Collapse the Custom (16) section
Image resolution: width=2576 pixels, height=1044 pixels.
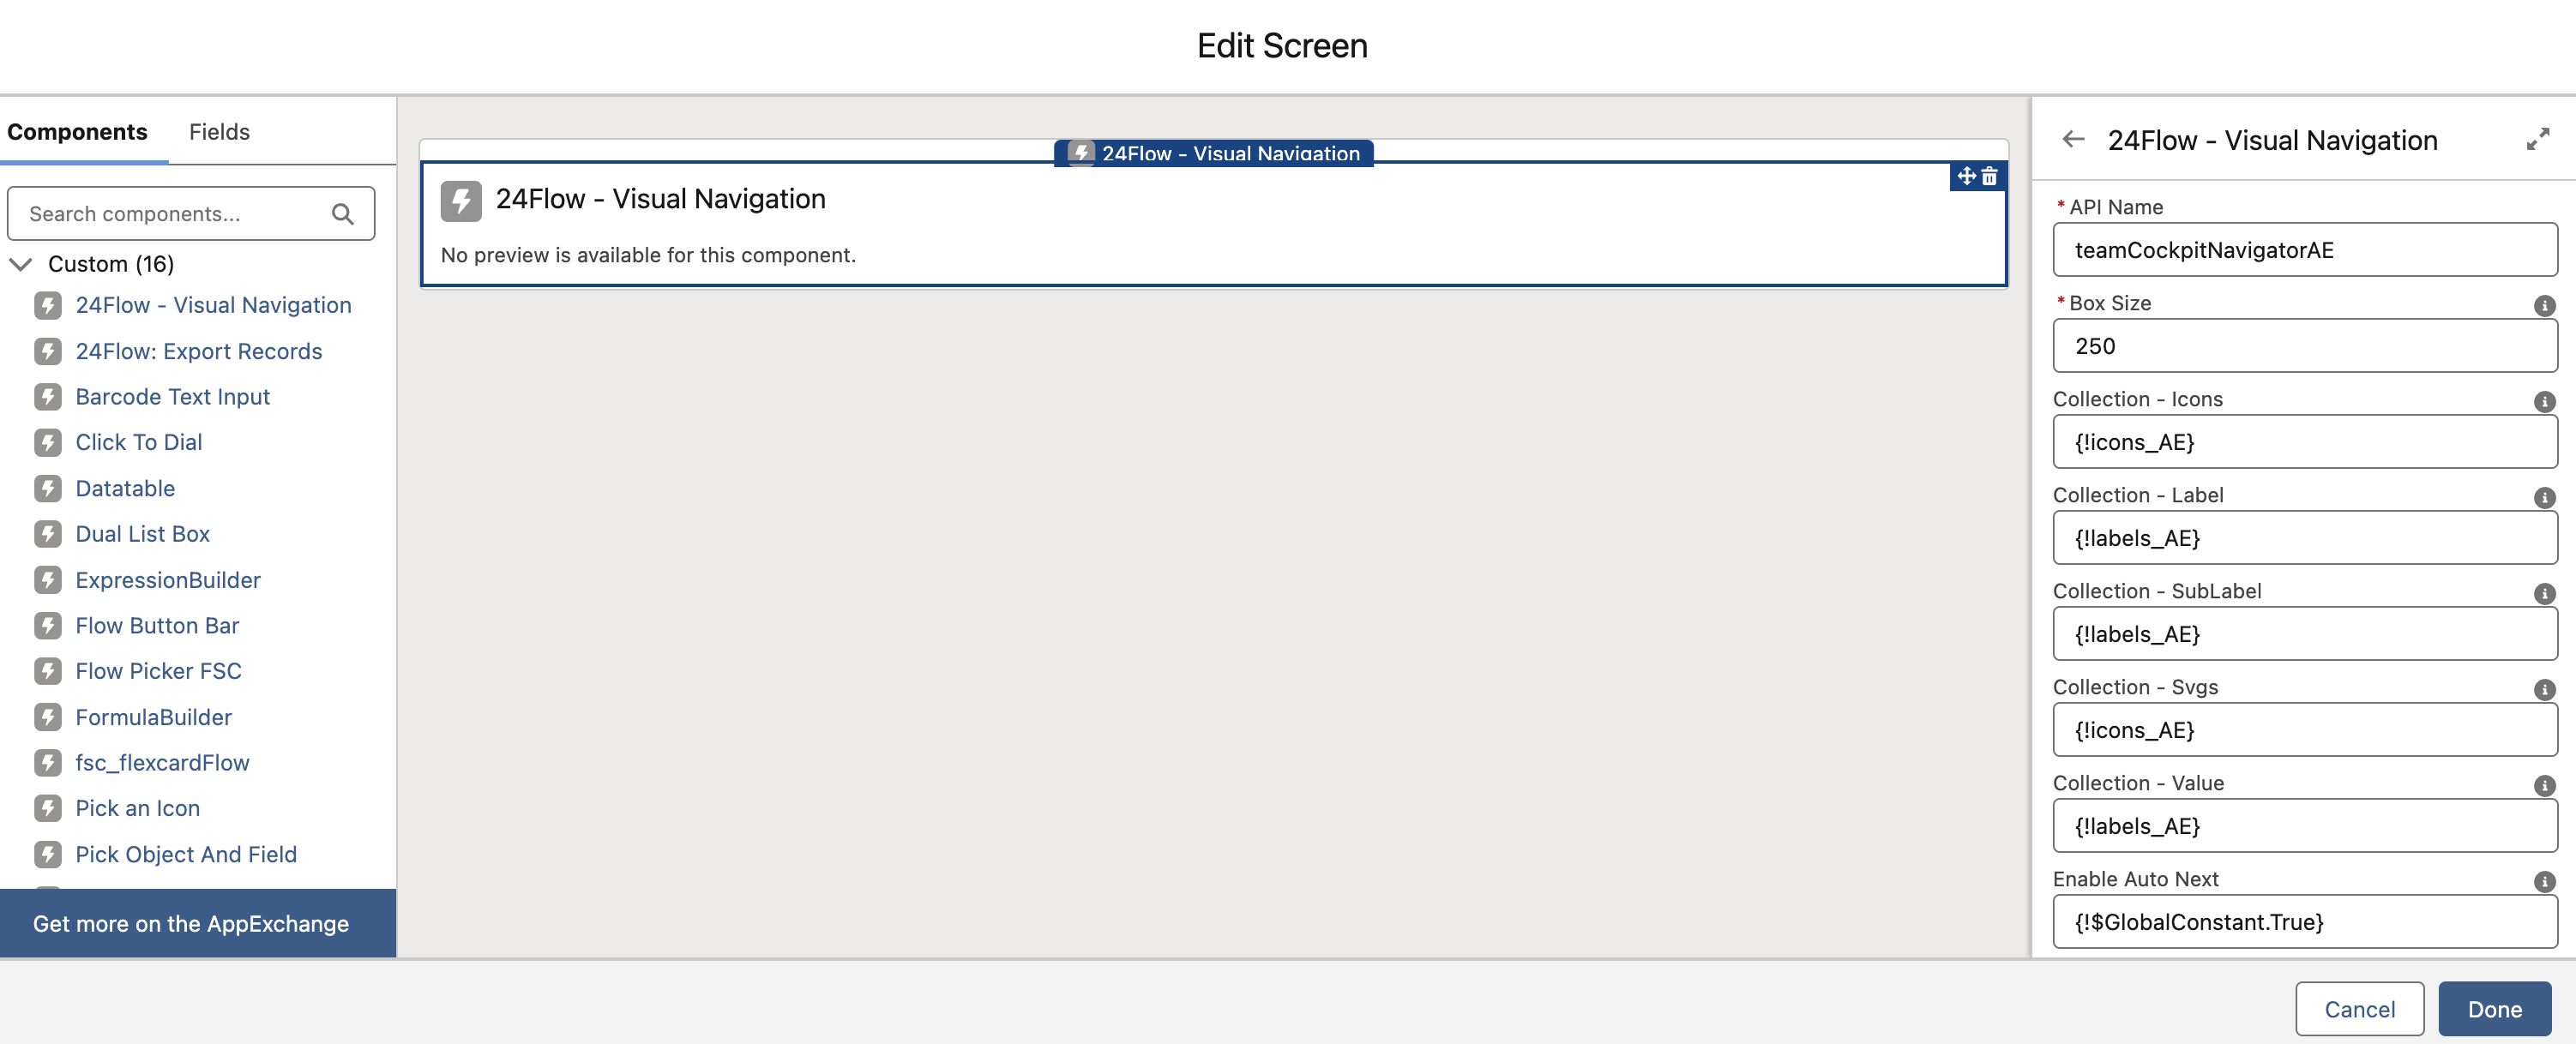coord(21,264)
